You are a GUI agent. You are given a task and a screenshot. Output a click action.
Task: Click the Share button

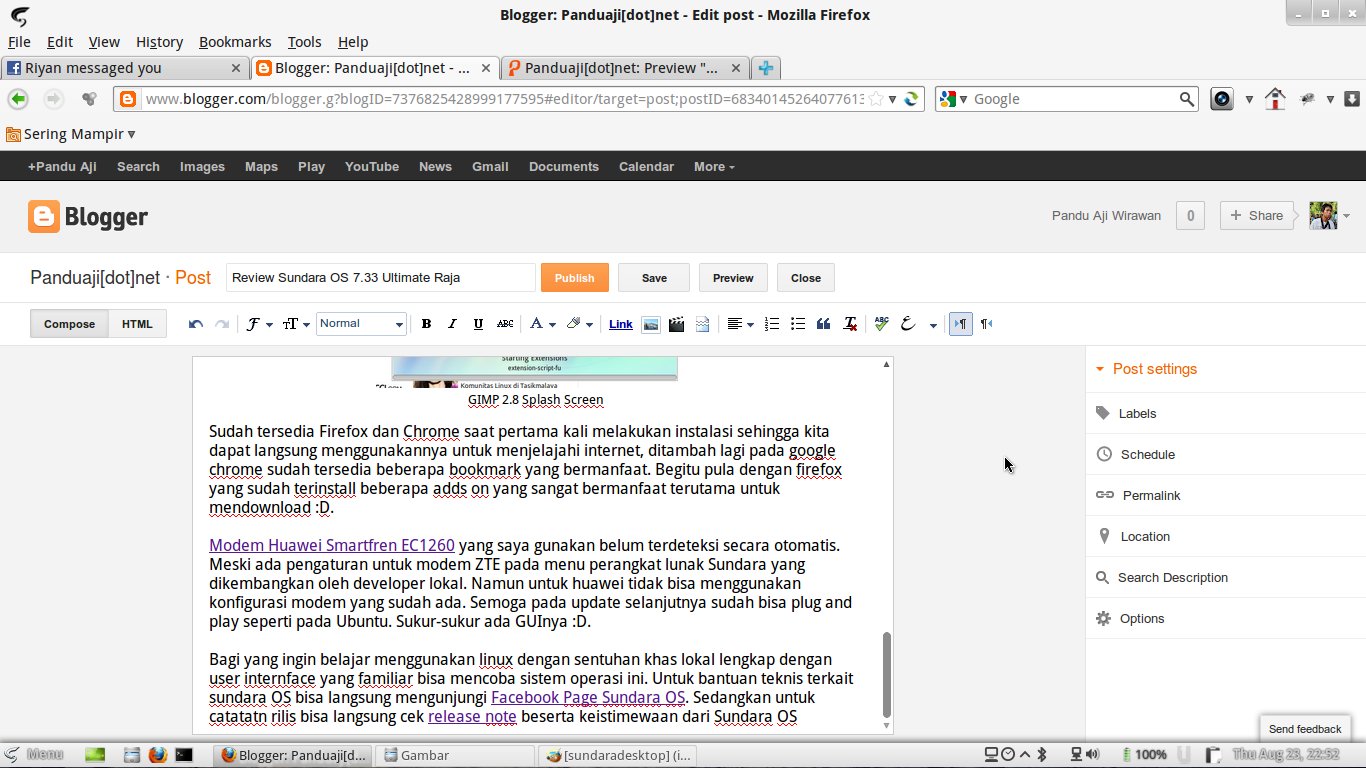(x=1257, y=216)
